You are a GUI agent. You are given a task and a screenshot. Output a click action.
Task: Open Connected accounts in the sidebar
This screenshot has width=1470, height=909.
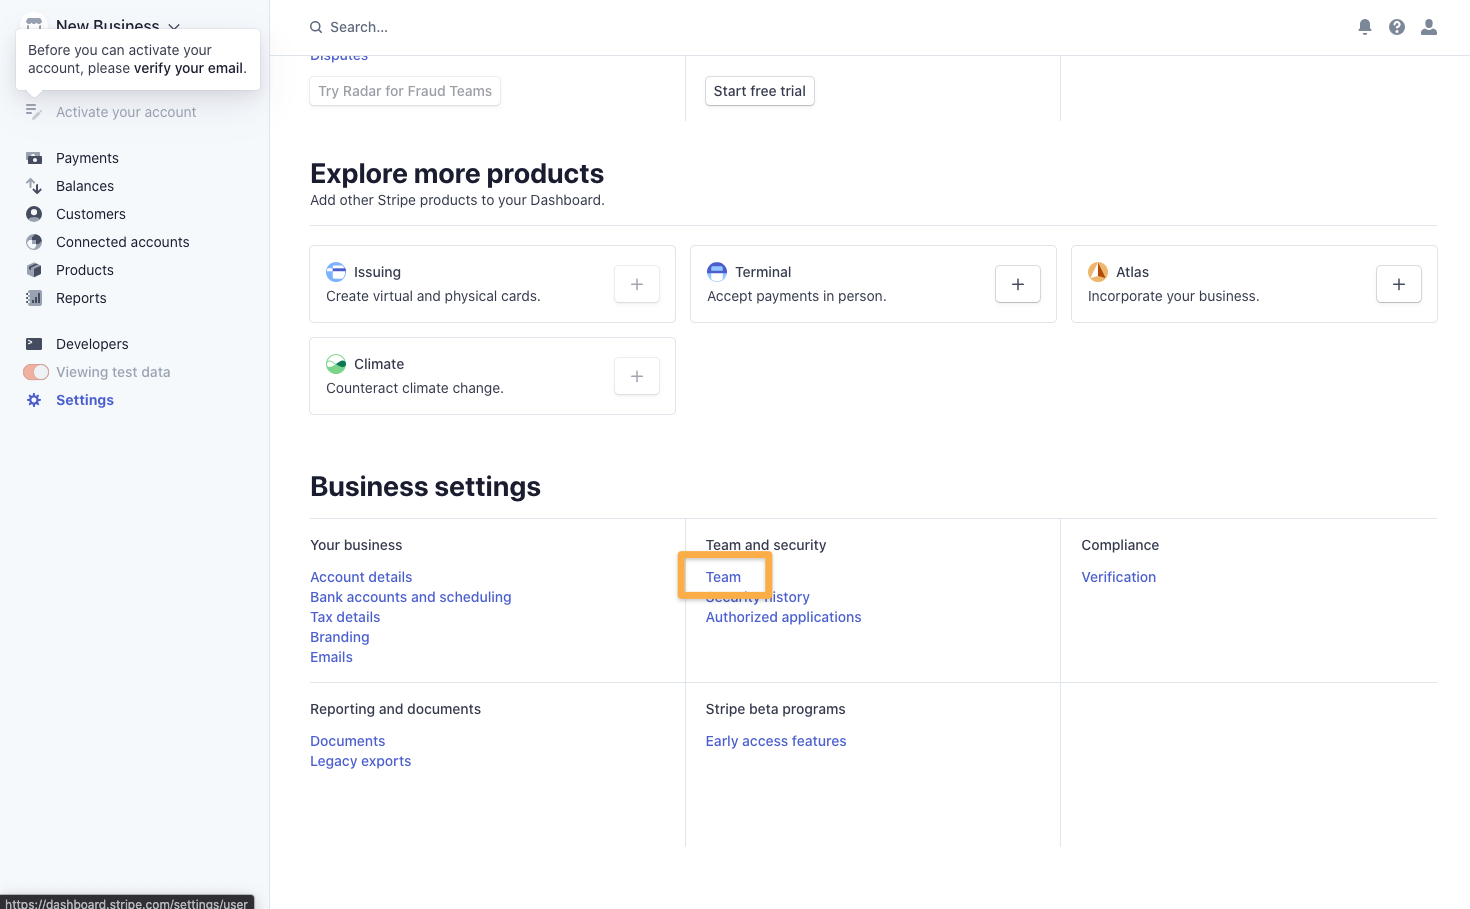(123, 242)
